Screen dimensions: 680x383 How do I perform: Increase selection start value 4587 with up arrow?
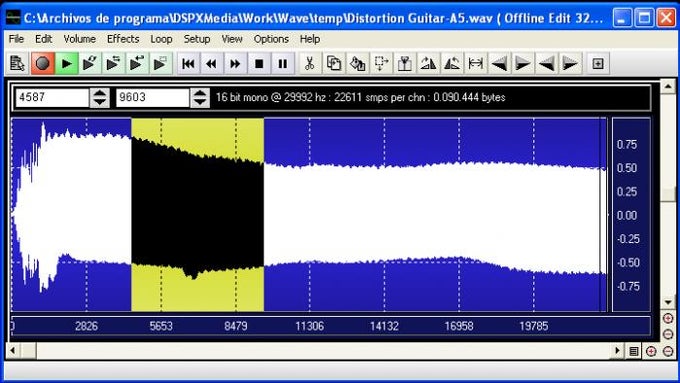pos(99,93)
